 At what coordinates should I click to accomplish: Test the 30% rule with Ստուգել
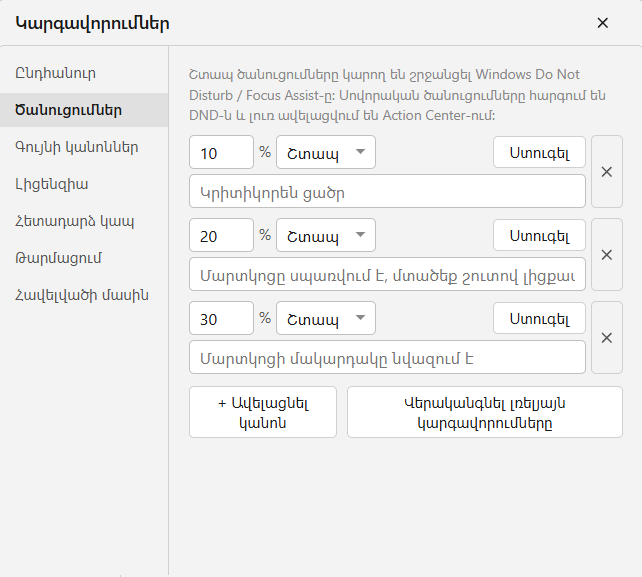tap(539, 318)
